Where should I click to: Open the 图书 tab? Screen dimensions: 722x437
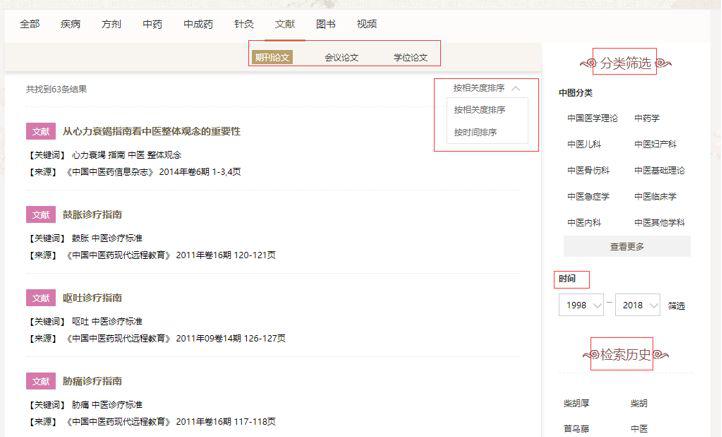tap(326, 23)
